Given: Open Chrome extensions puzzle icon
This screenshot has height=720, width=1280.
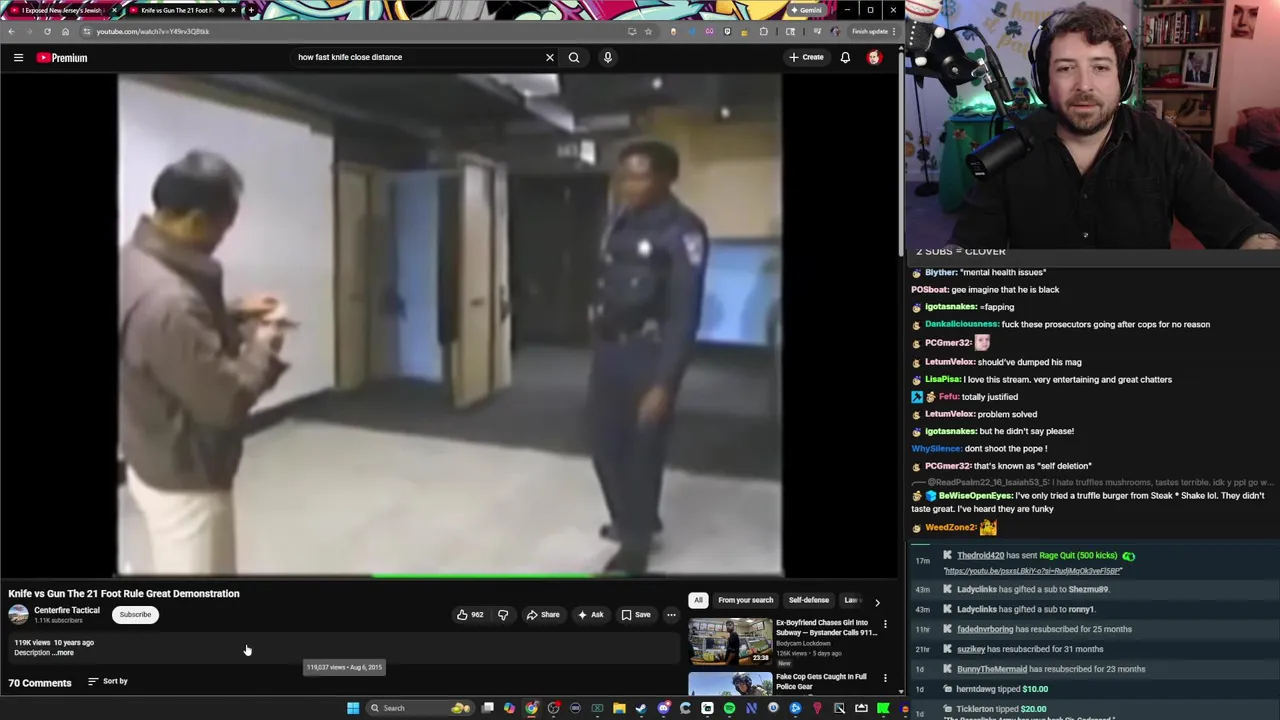Looking at the screenshot, I should pyautogui.click(x=764, y=31).
